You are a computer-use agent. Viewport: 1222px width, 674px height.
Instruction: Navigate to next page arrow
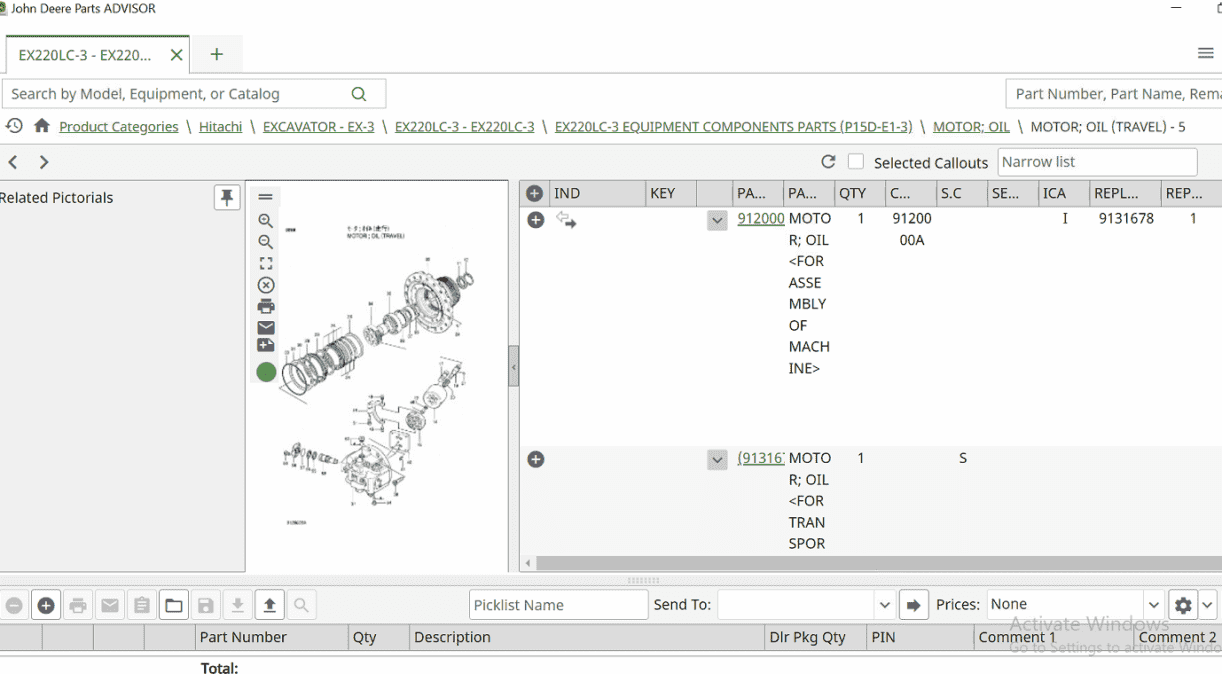[x=44, y=162]
